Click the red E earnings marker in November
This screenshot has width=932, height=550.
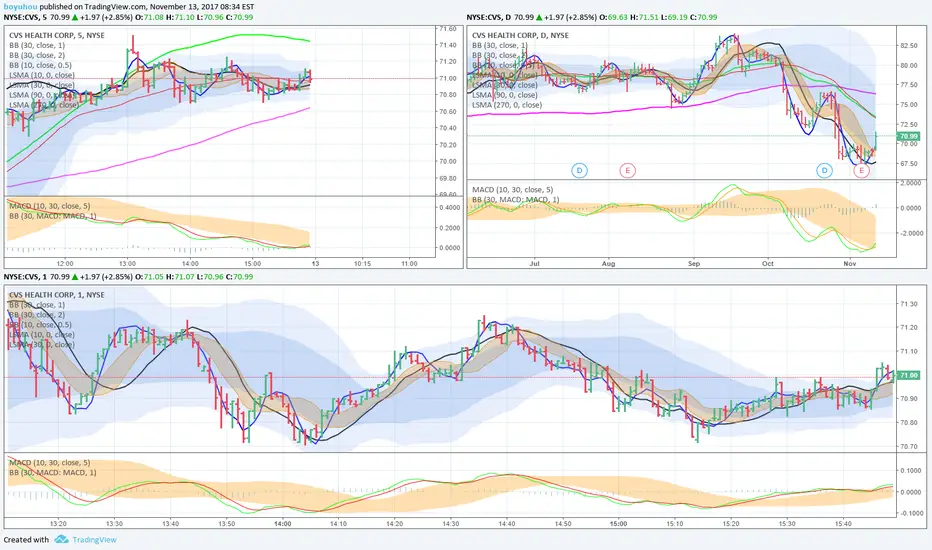click(861, 171)
